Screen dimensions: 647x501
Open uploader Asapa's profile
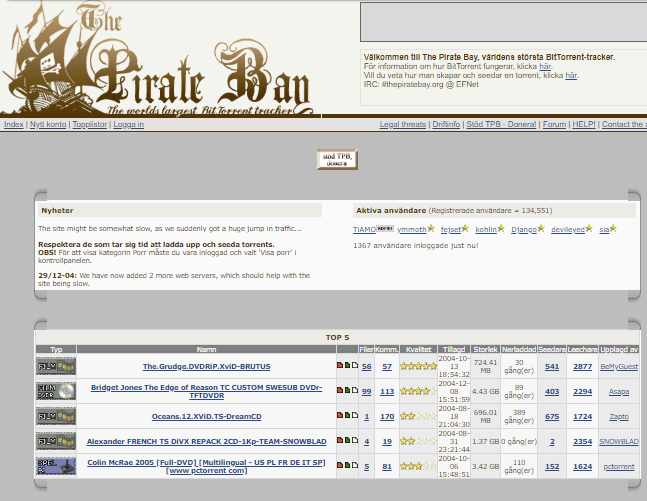[619, 392]
